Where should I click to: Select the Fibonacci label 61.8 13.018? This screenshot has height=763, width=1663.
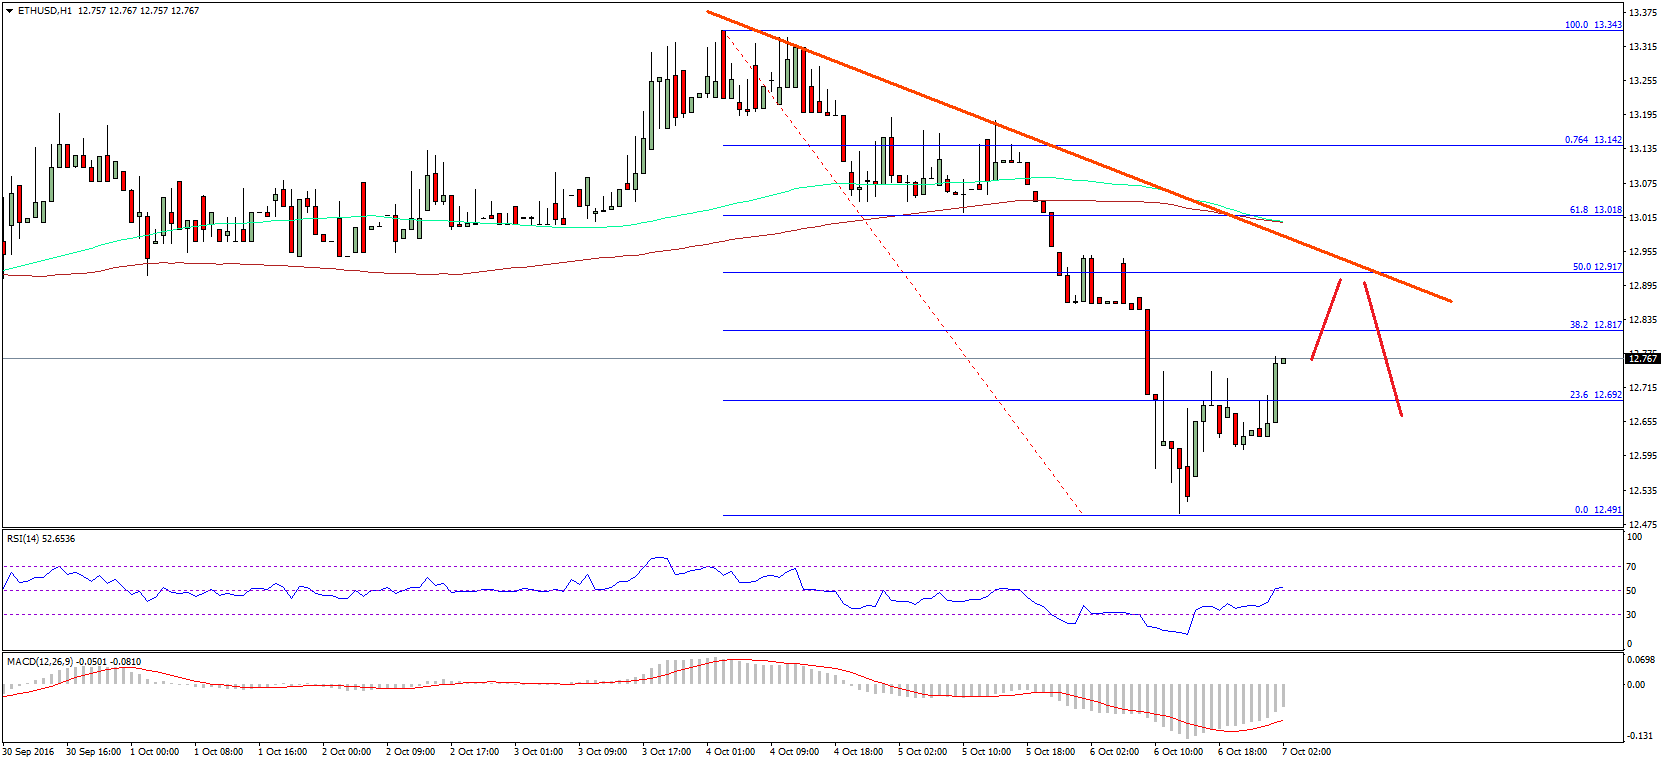pos(1595,210)
